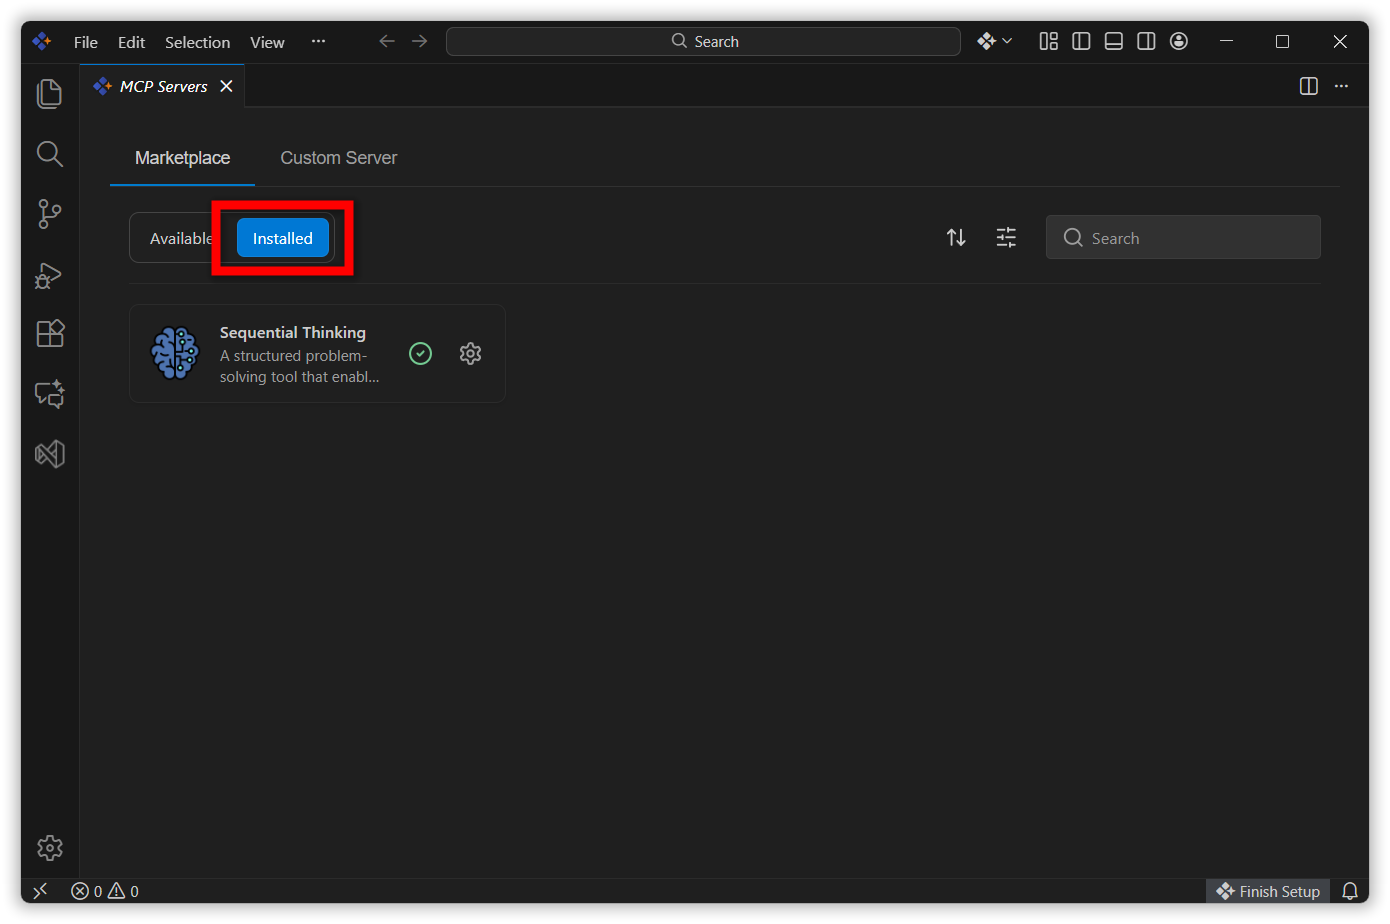Switch to the Custom Server tab
This screenshot has width=1390, height=924.
pos(338,158)
